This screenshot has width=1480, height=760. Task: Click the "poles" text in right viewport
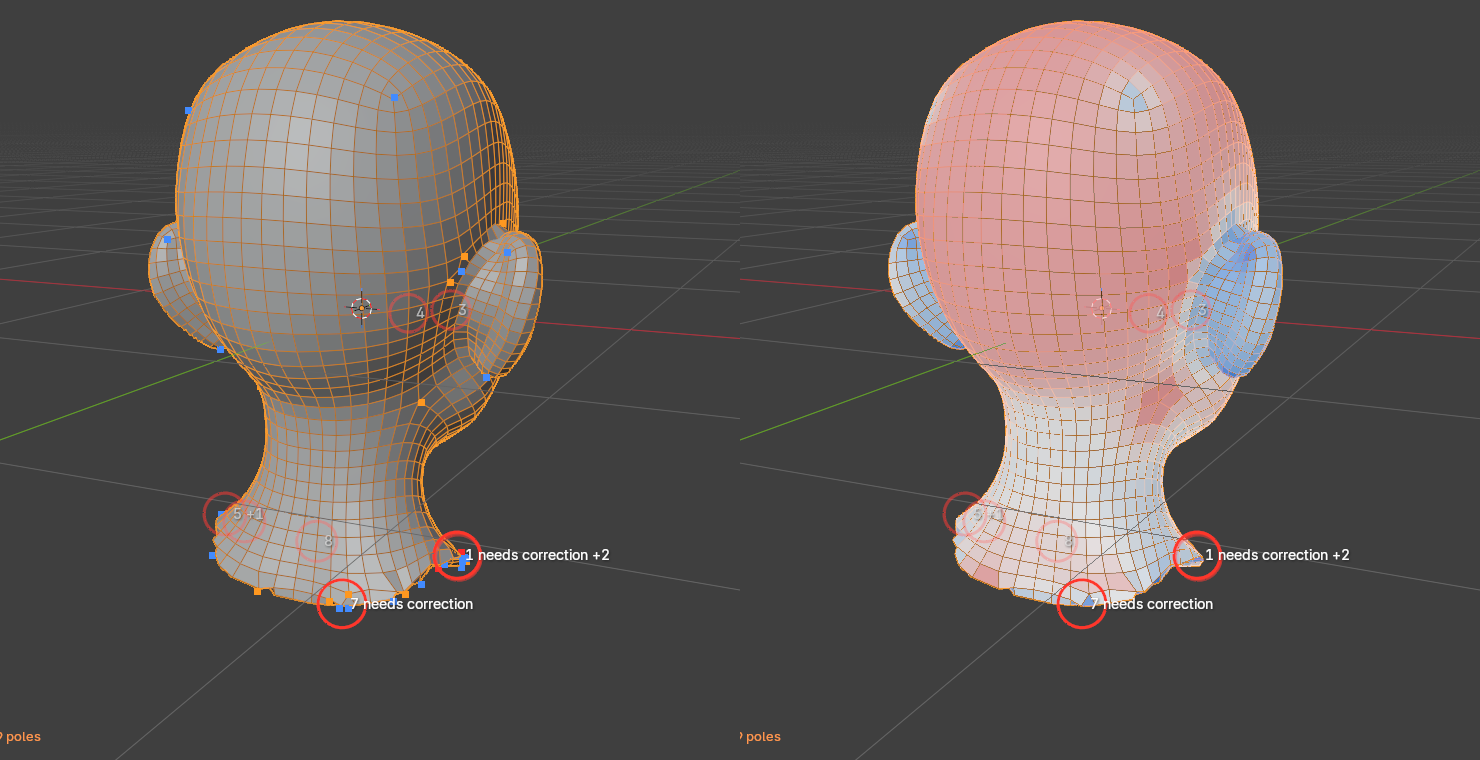(763, 737)
